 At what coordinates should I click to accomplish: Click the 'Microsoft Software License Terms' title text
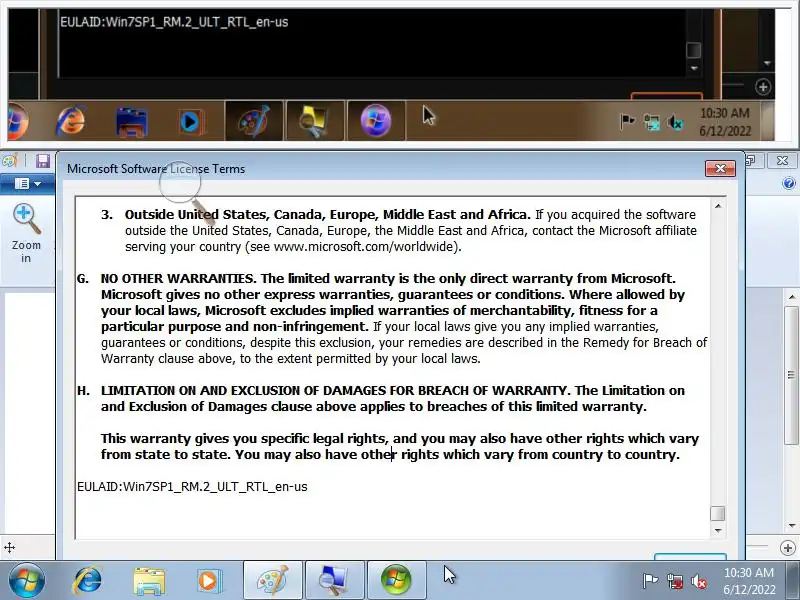click(156, 169)
